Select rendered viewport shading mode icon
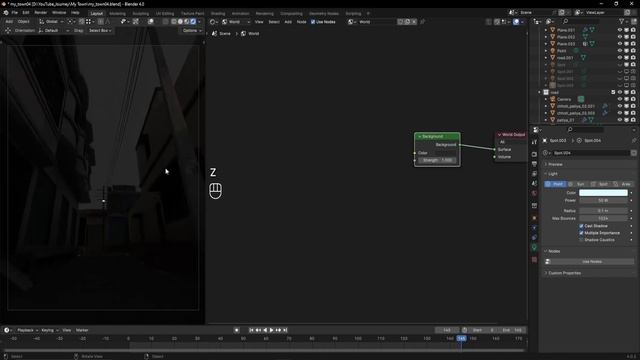The image size is (640, 360). pyautogui.click(x=193, y=22)
